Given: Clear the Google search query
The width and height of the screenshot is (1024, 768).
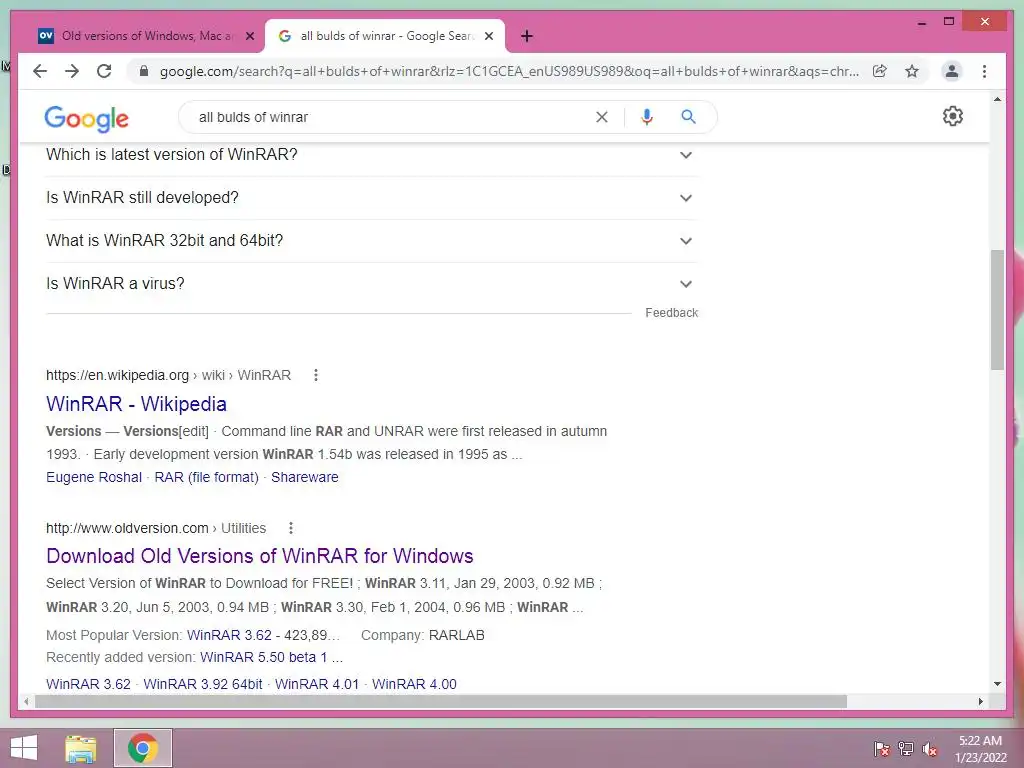Looking at the screenshot, I should coord(601,117).
